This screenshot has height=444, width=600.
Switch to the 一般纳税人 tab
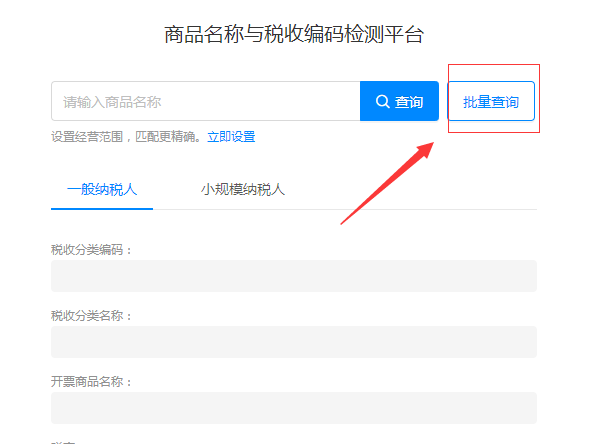(102, 189)
